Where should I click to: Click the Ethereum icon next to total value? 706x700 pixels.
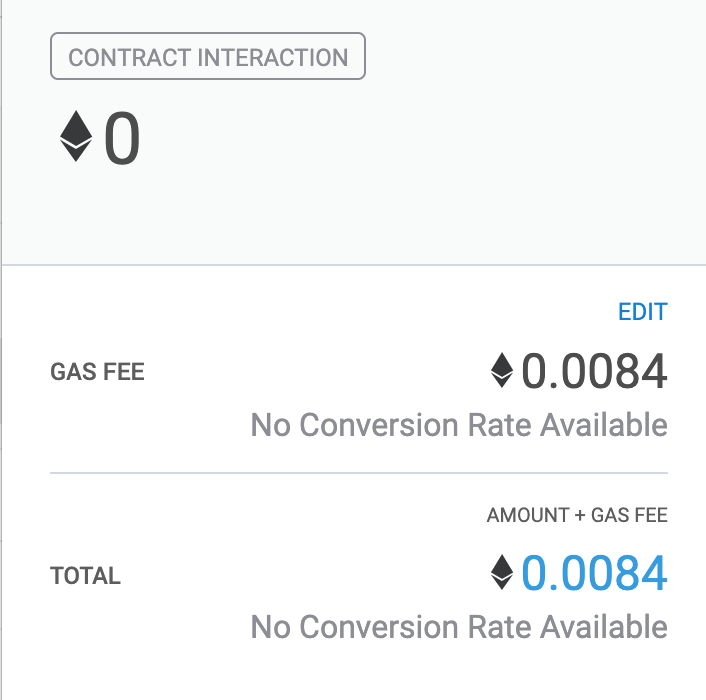(x=502, y=572)
